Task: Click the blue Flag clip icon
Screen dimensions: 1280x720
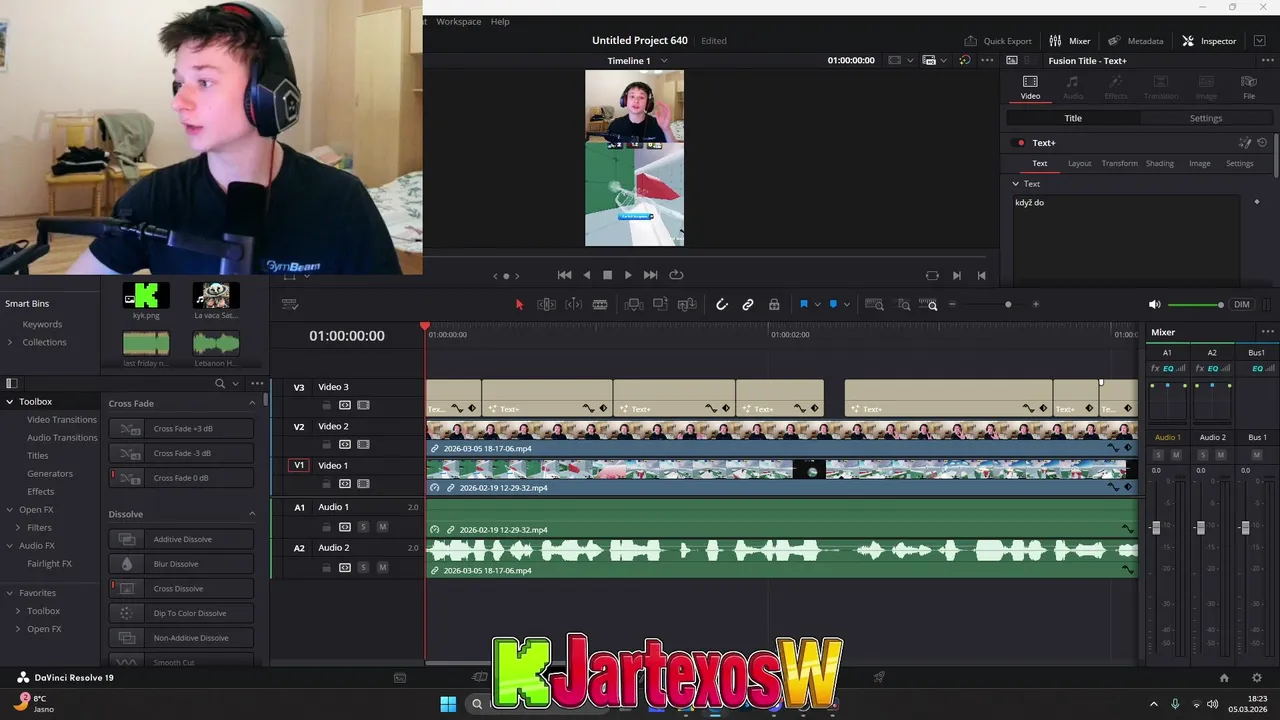Action: point(803,305)
